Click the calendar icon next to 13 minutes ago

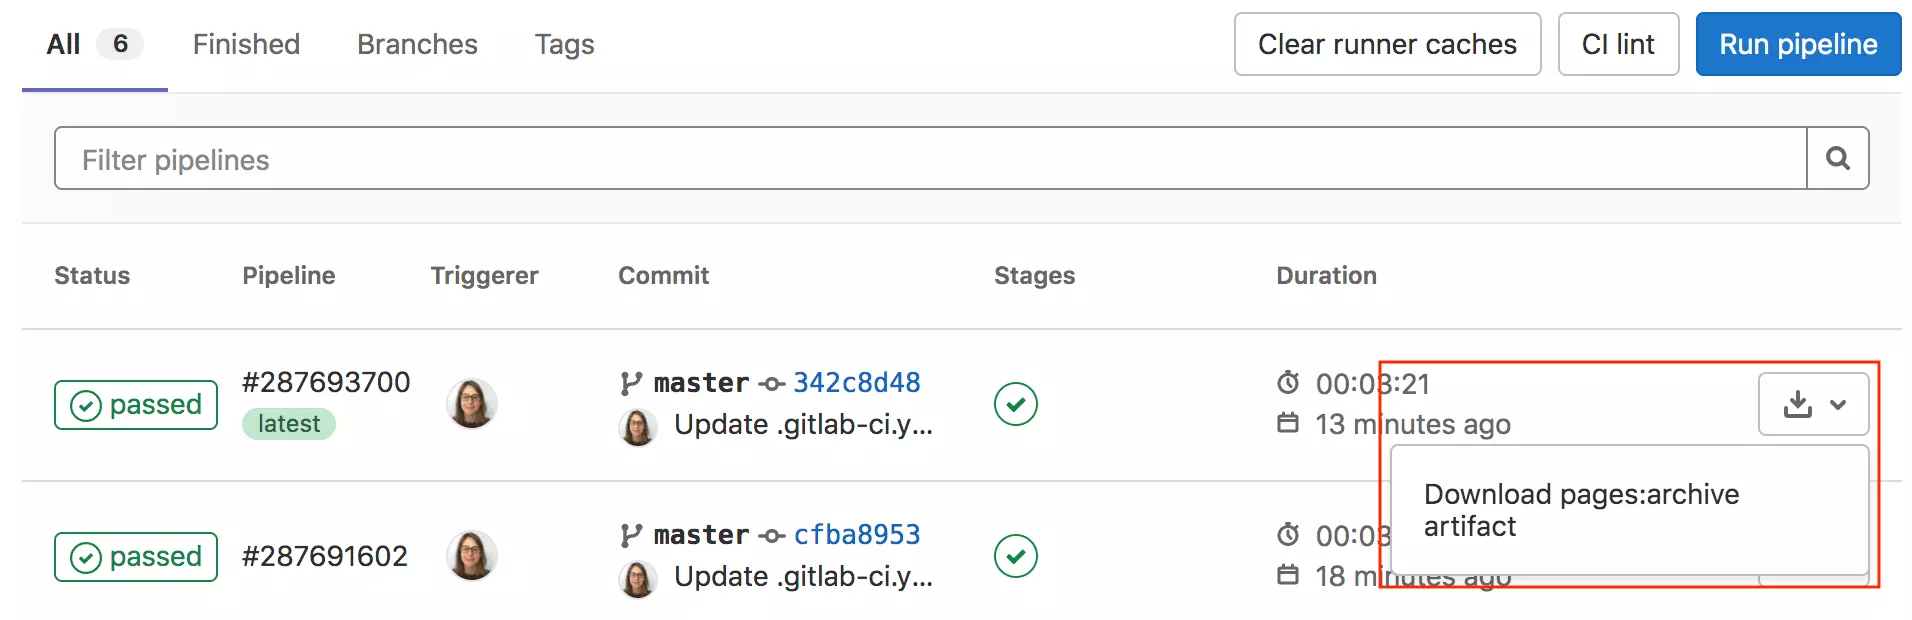[x=1288, y=423]
